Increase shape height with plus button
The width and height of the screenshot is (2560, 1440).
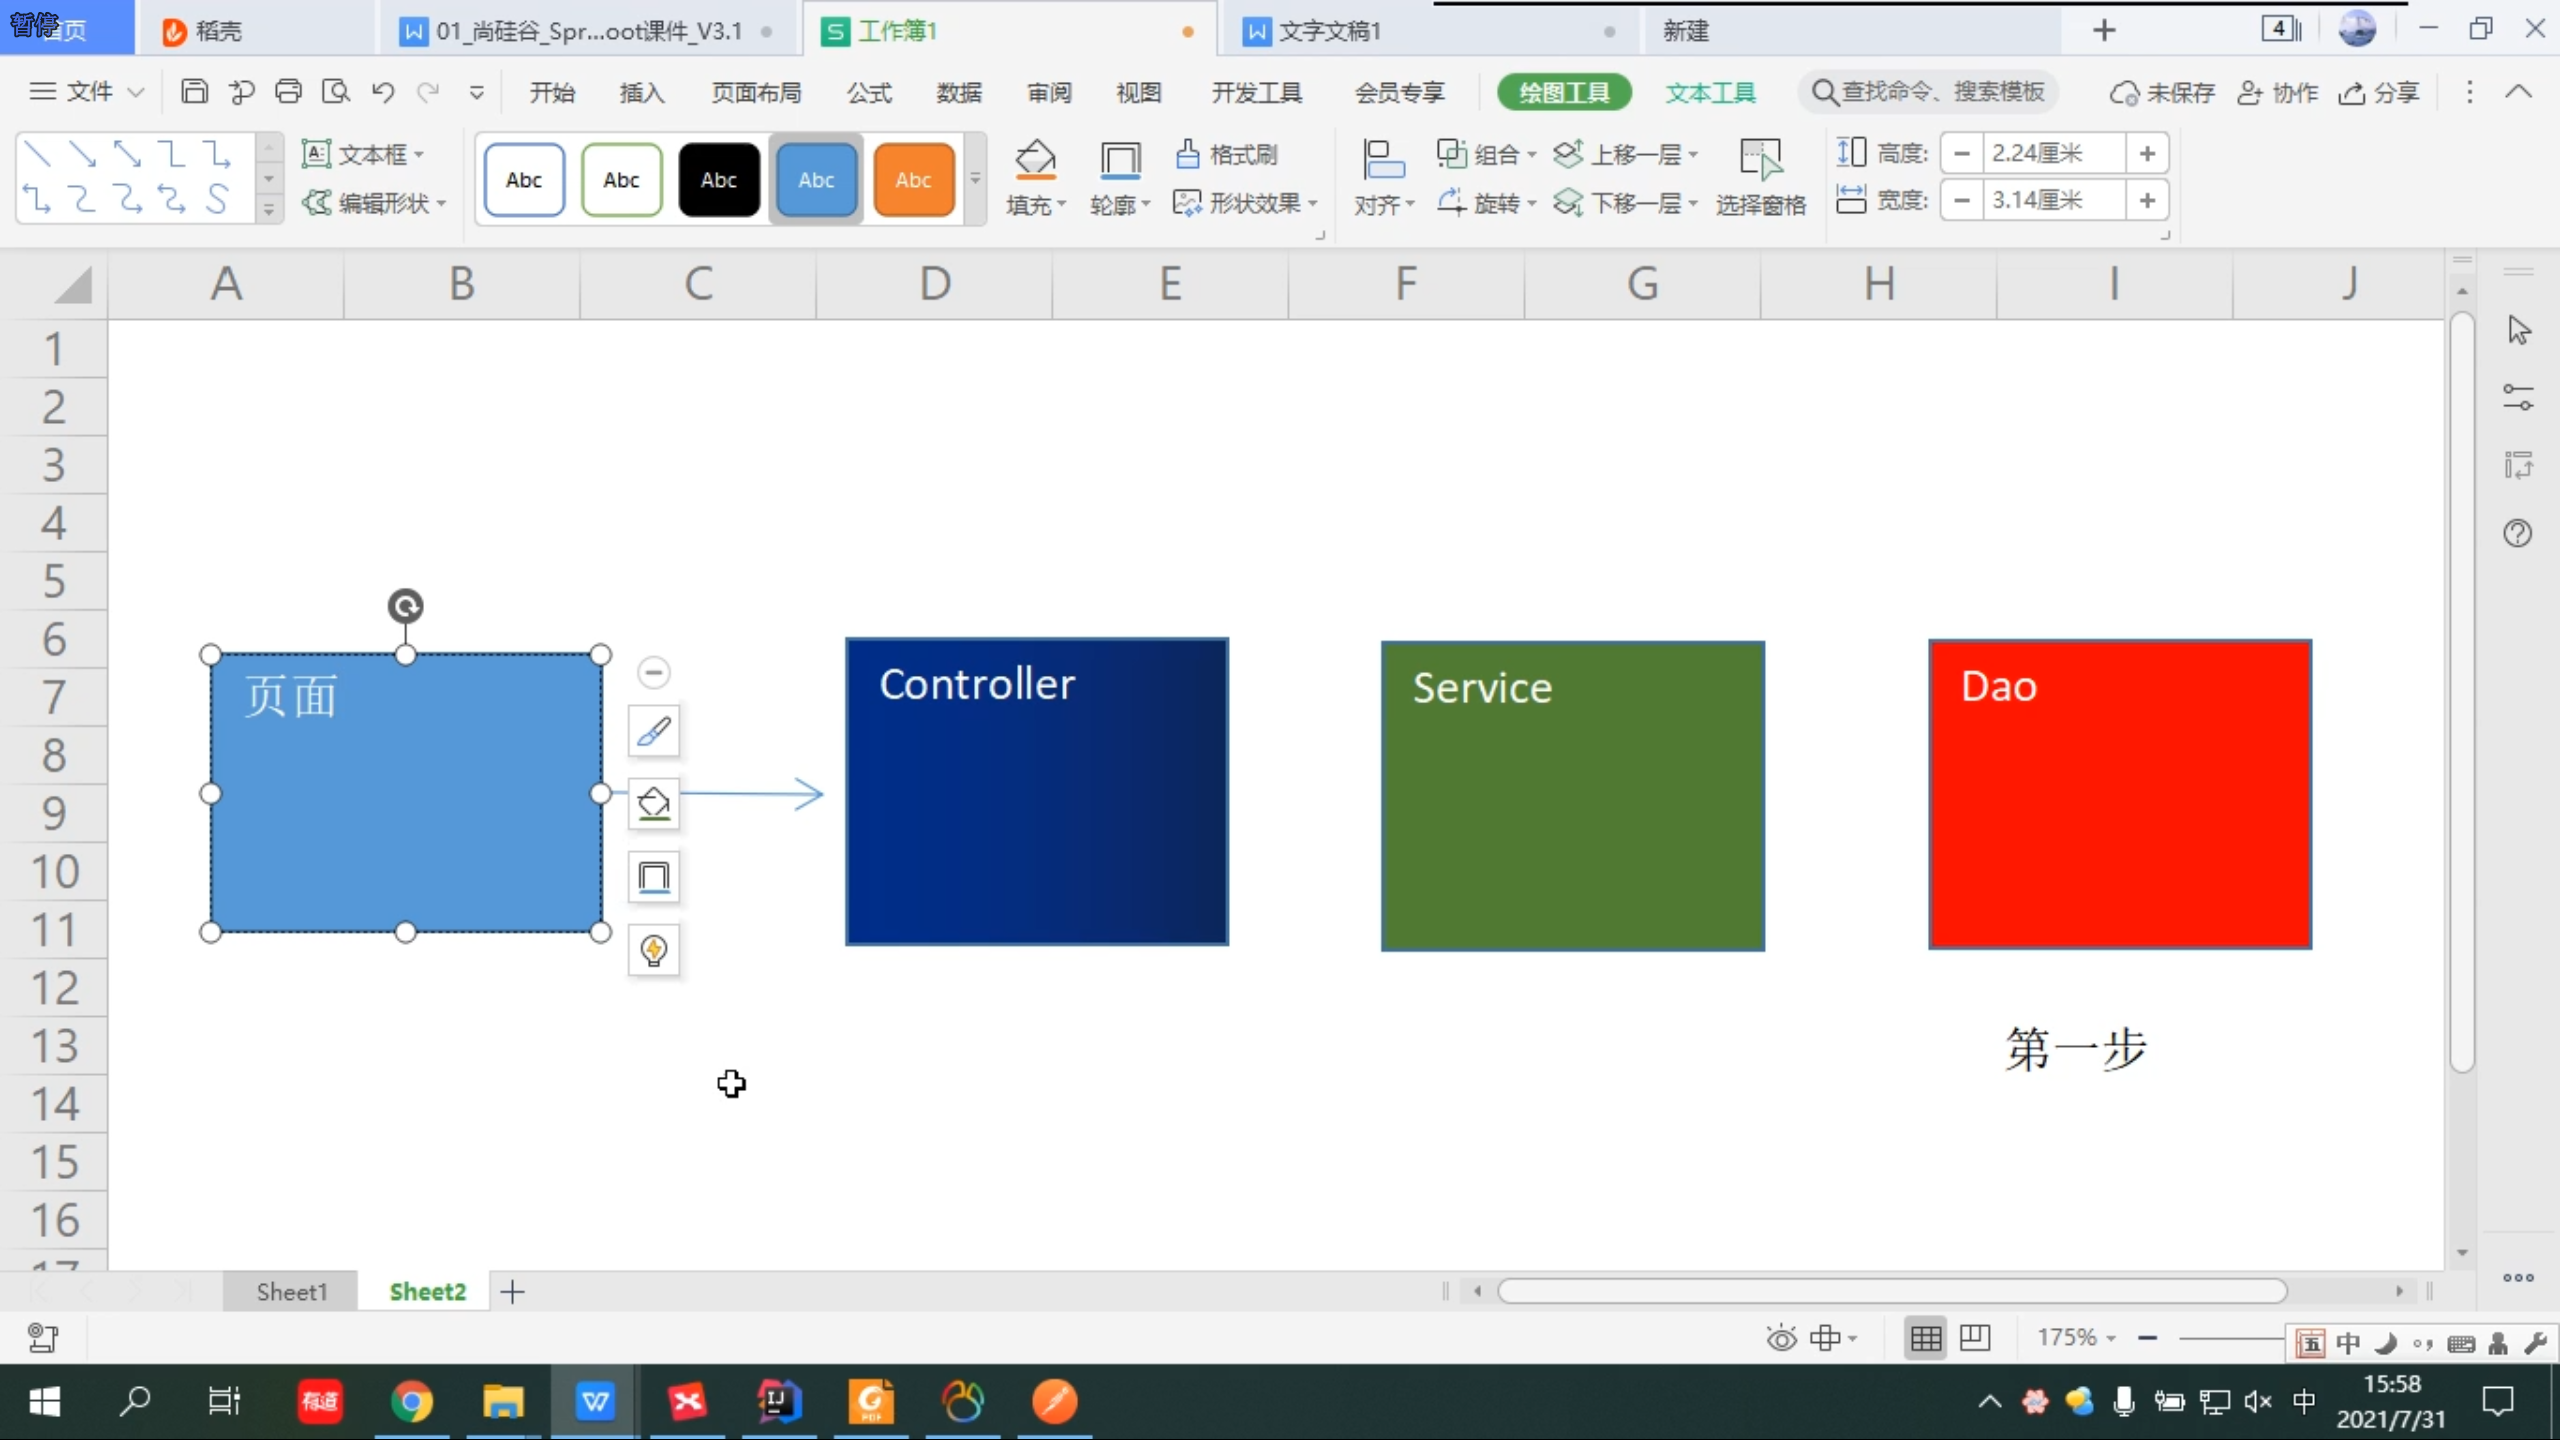pos(2147,153)
